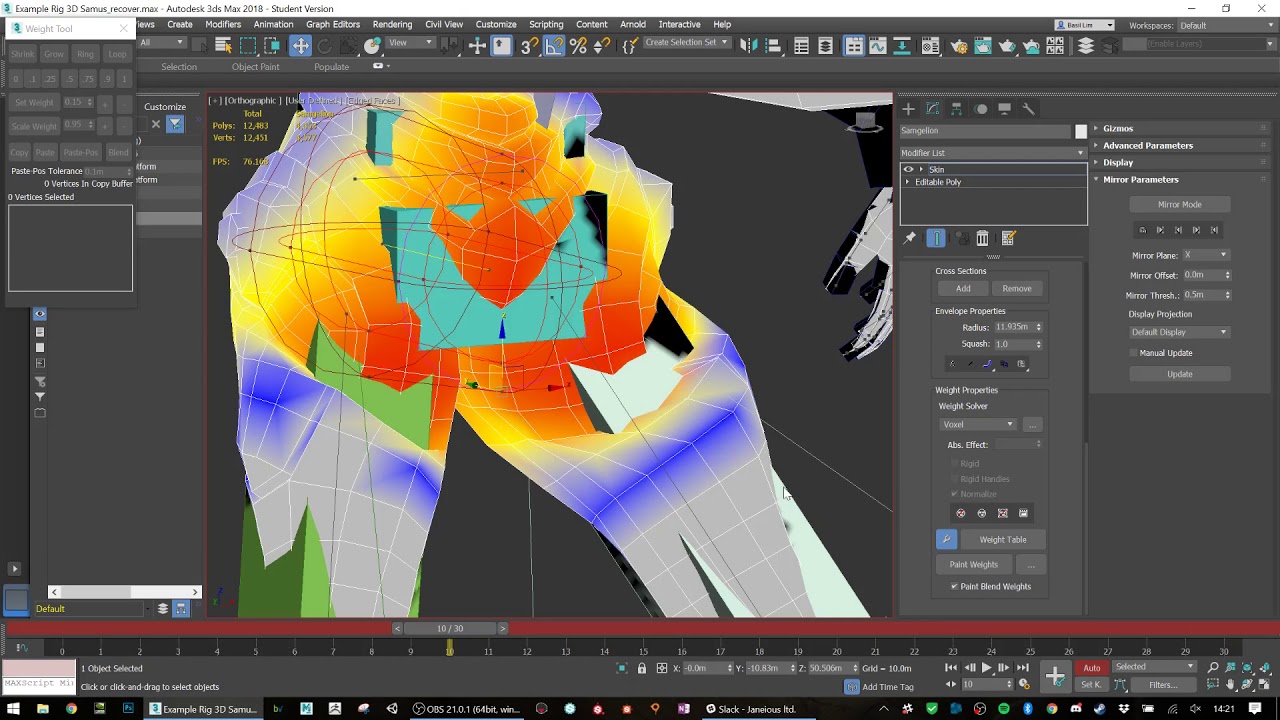
Task: Toggle Window/Crossing selection mode
Action: click(x=272, y=45)
